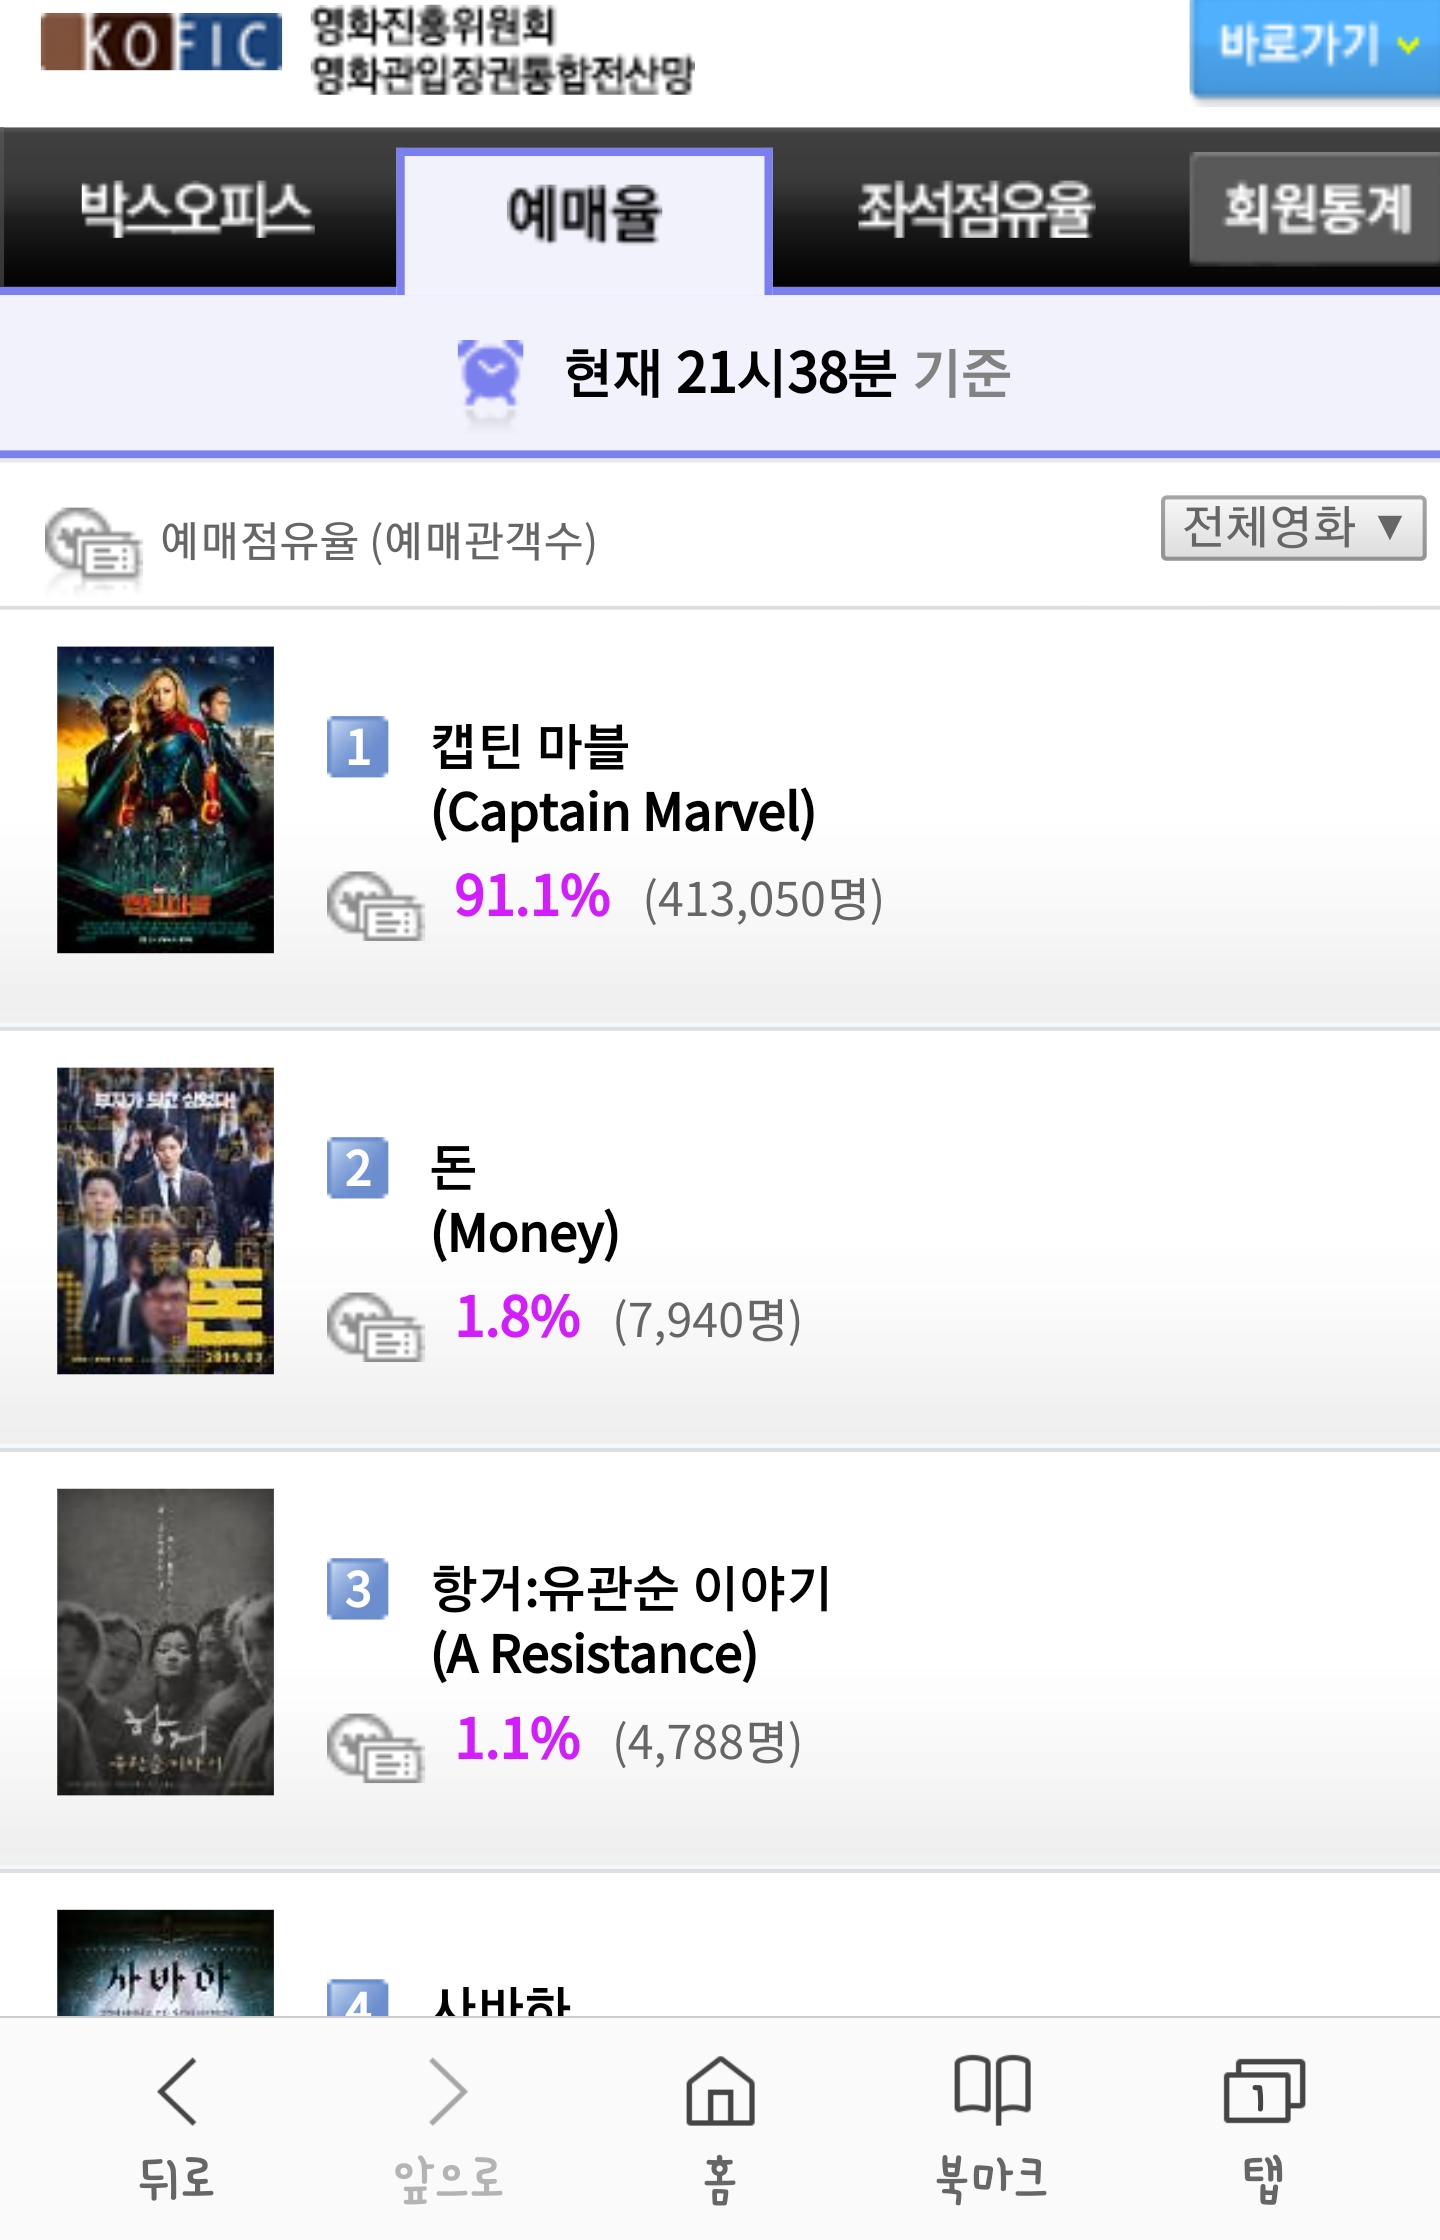Tap the ticket icon next to 예매점유율 header
This screenshot has width=1440, height=2240.
pos(92,544)
